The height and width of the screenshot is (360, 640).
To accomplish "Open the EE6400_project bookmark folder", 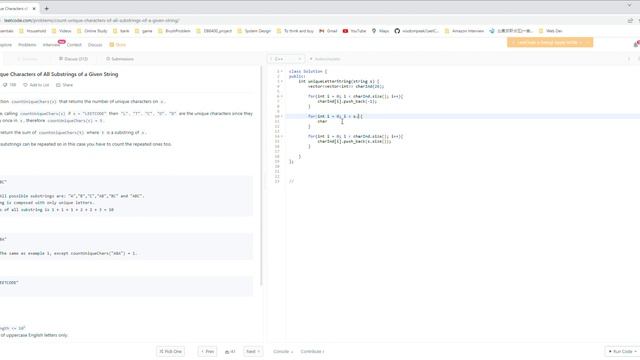I will pyautogui.click(x=214, y=31).
